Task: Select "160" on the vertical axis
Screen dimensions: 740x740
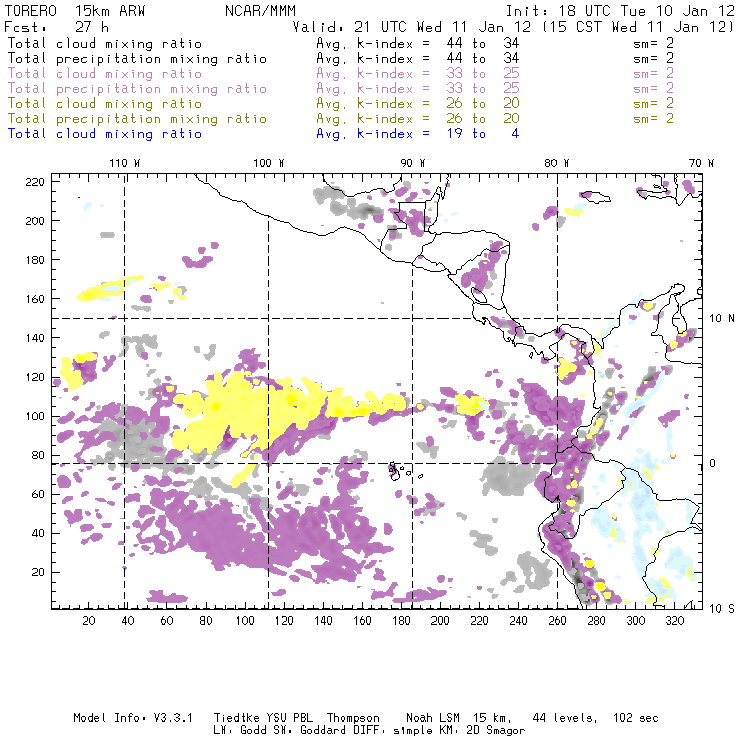Action: (x=35, y=299)
